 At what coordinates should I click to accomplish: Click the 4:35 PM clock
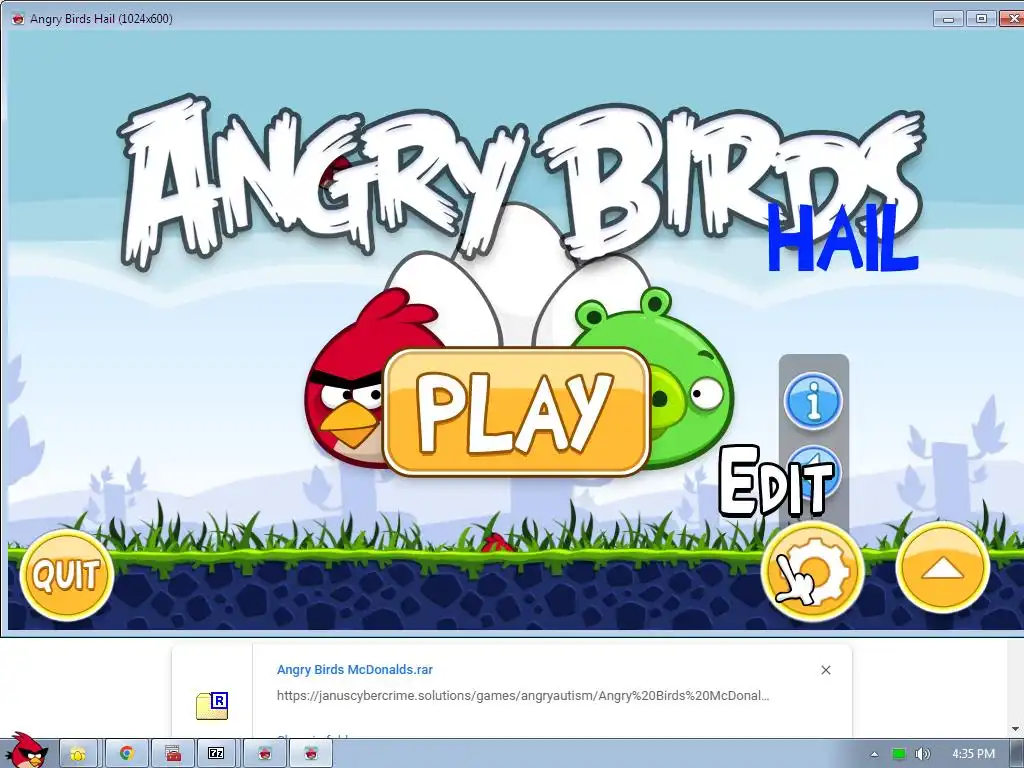pos(974,754)
